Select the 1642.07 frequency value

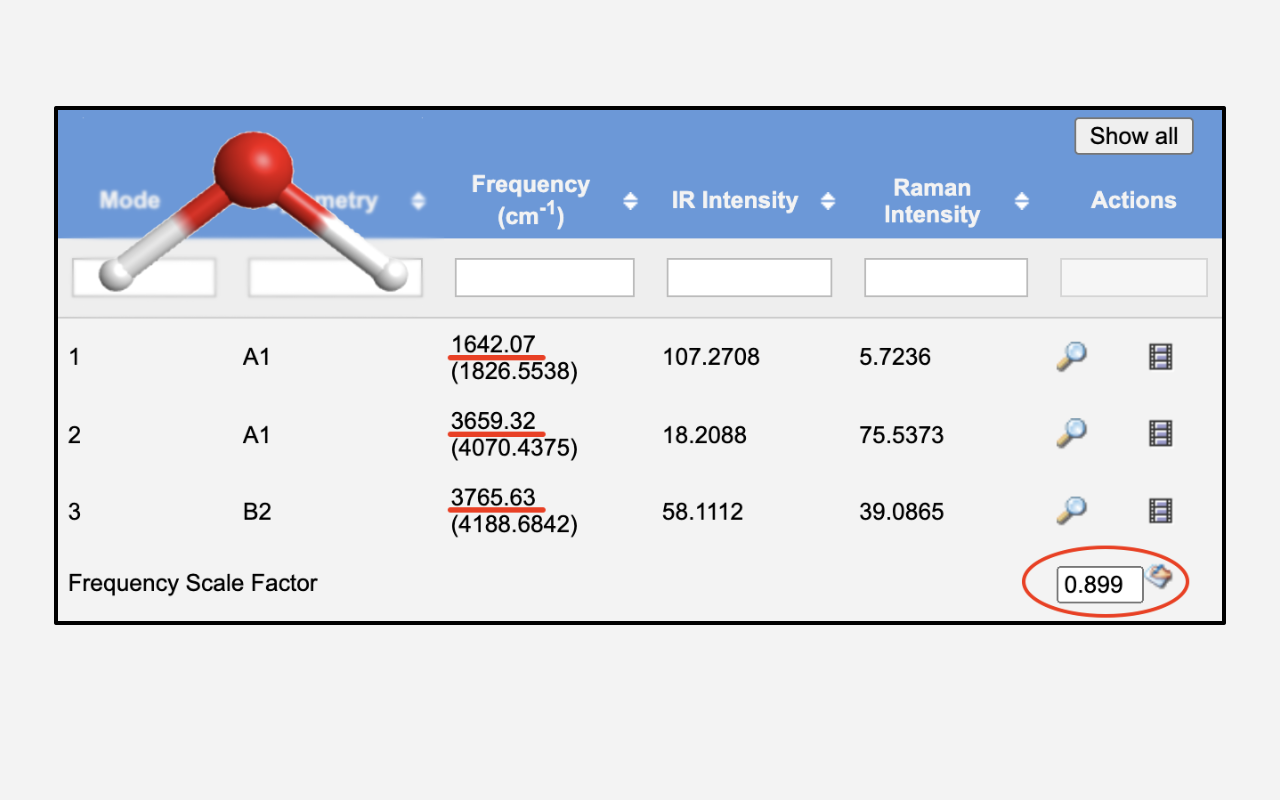point(493,344)
